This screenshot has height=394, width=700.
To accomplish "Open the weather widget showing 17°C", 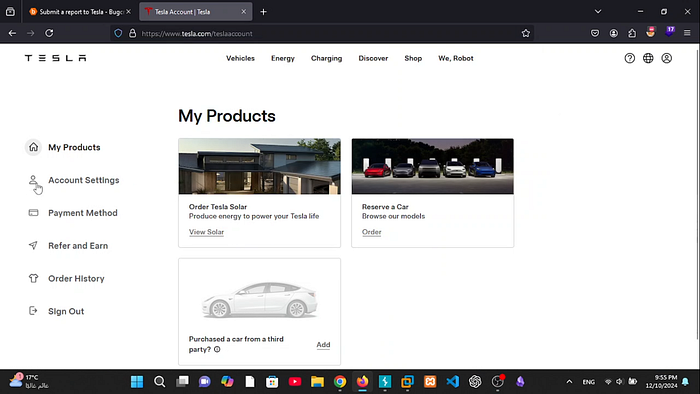I will click(29, 382).
